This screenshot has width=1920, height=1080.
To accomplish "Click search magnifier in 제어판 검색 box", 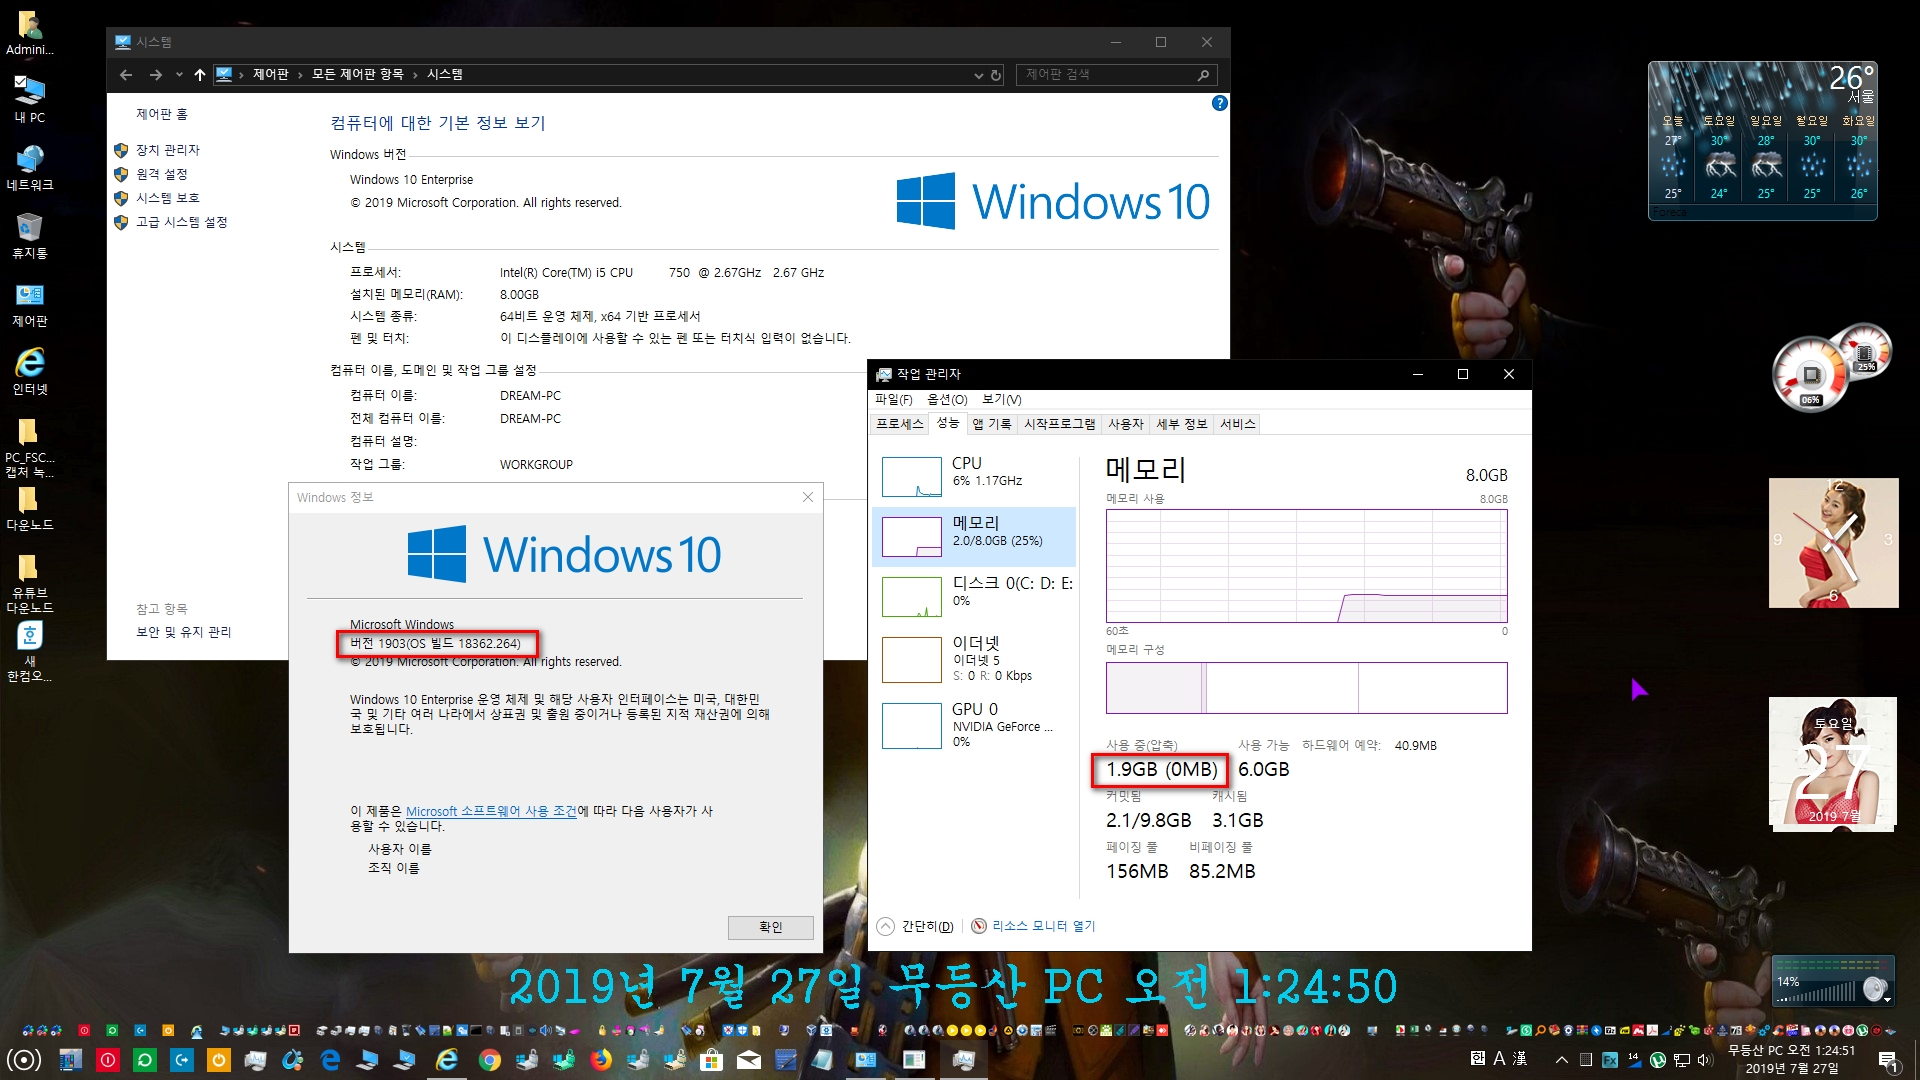I will [x=1203, y=75].
